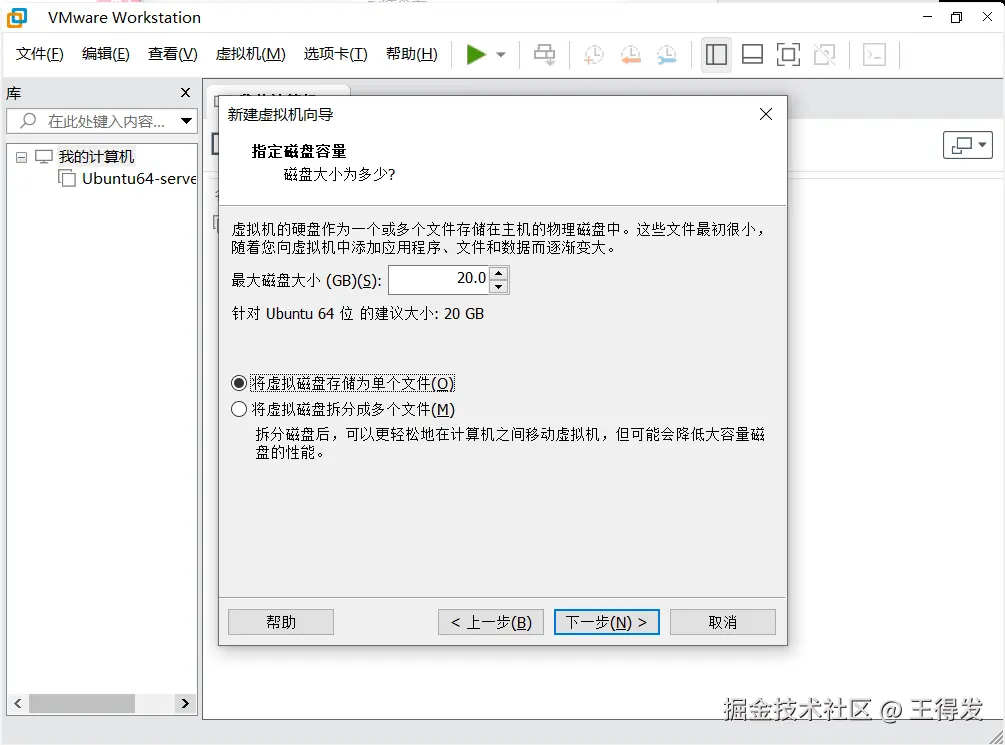Viewport: 1005px width, 745px height.
Task: Close the library panel
Action: tap(186, 93)
